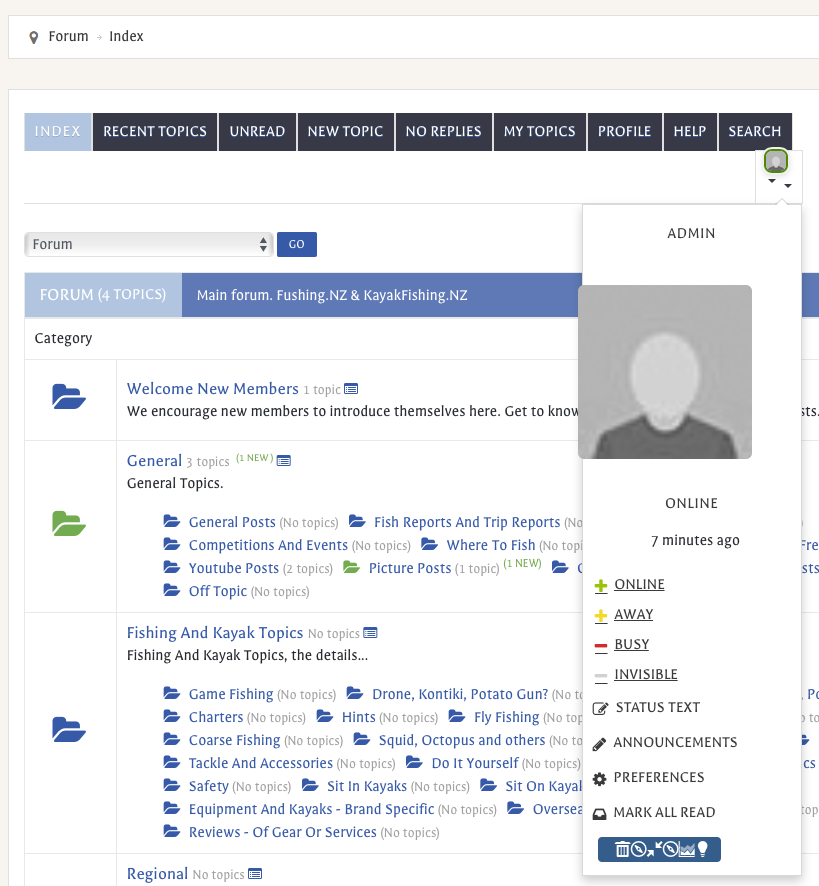819x886 pixels.
Task: Expand the topics list icon next to General
Action: pyautogui.click(x=284, y=461)
